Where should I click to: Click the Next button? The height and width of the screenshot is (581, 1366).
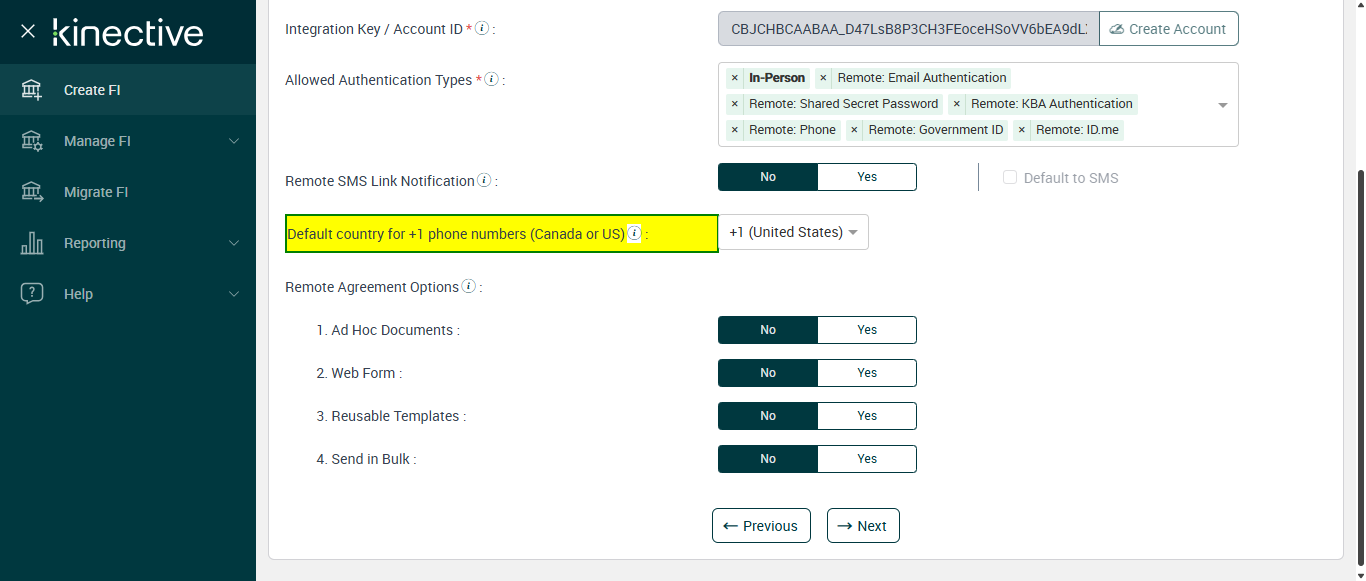863,526
